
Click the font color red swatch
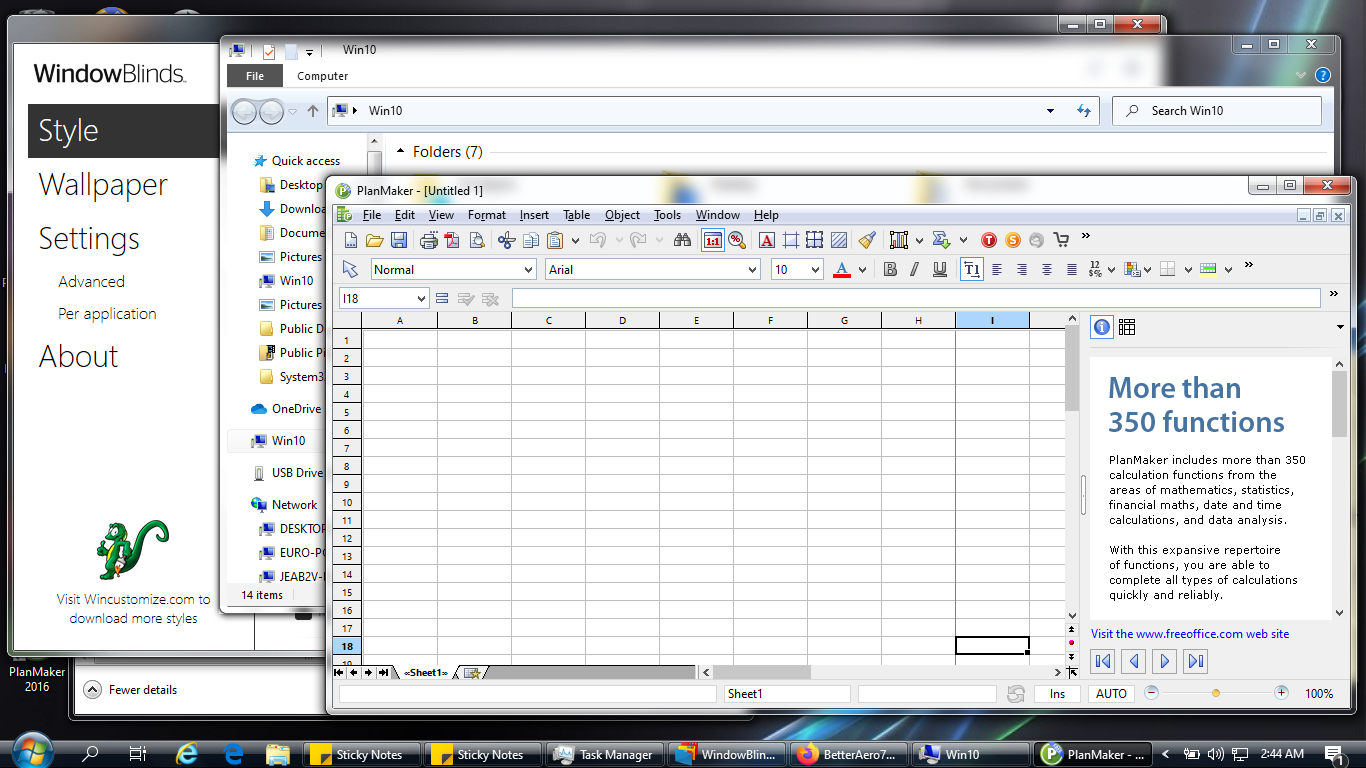pos(842,270)
